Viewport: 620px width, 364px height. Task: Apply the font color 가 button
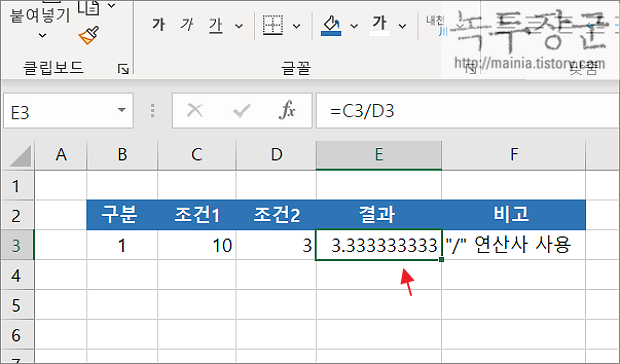click(380, 25)
